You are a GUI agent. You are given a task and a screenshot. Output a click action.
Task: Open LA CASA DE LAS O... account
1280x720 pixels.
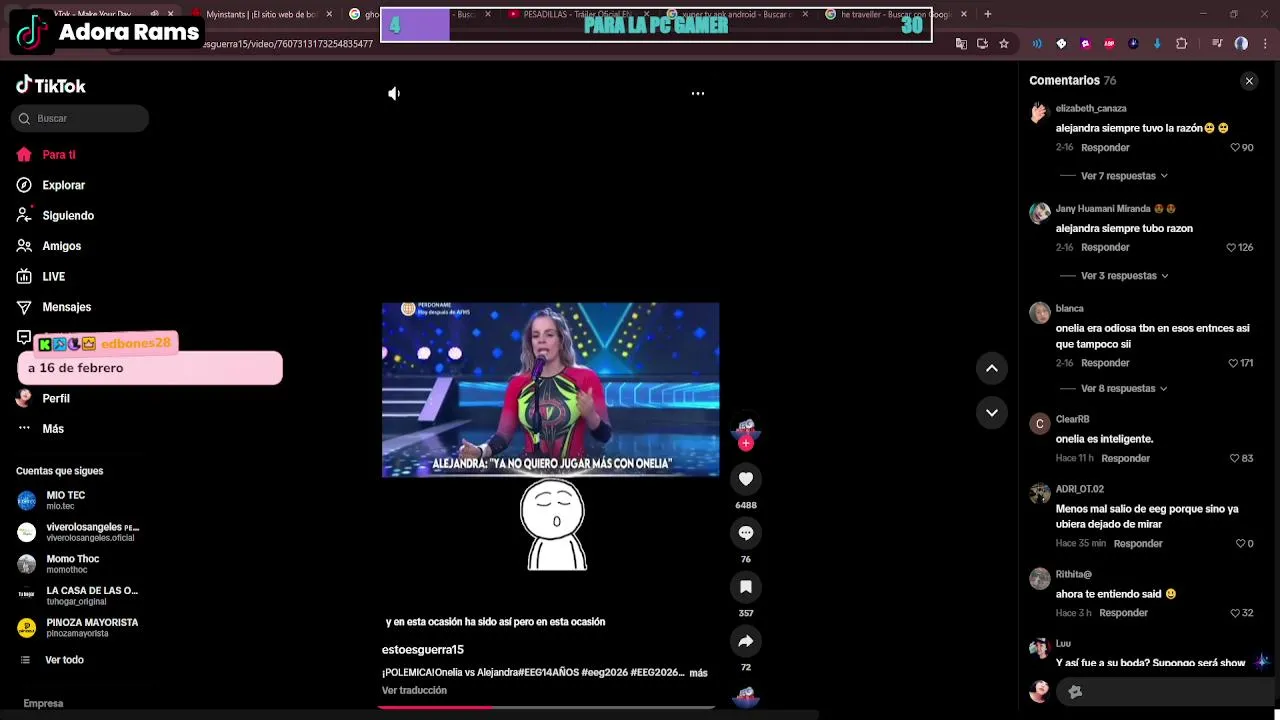point(80,596)
